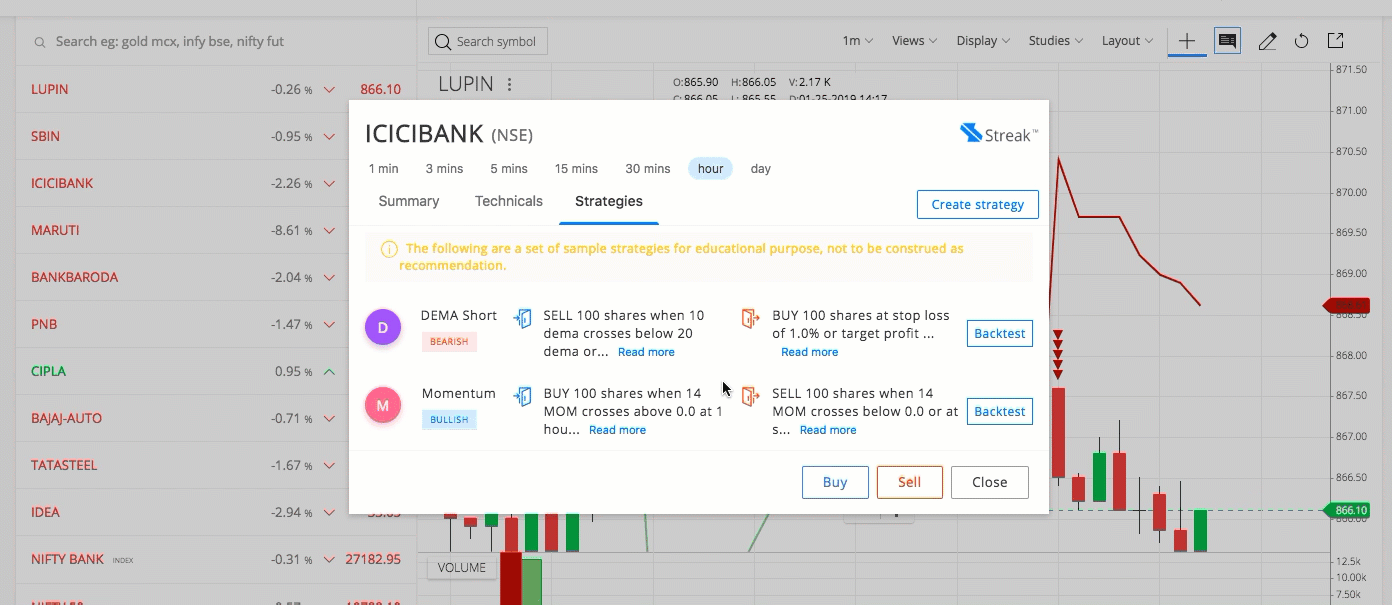Click the BULLISH tag under Momentum
The height and width of the screenshot is (605, 1392).
[x=449, y=420]
